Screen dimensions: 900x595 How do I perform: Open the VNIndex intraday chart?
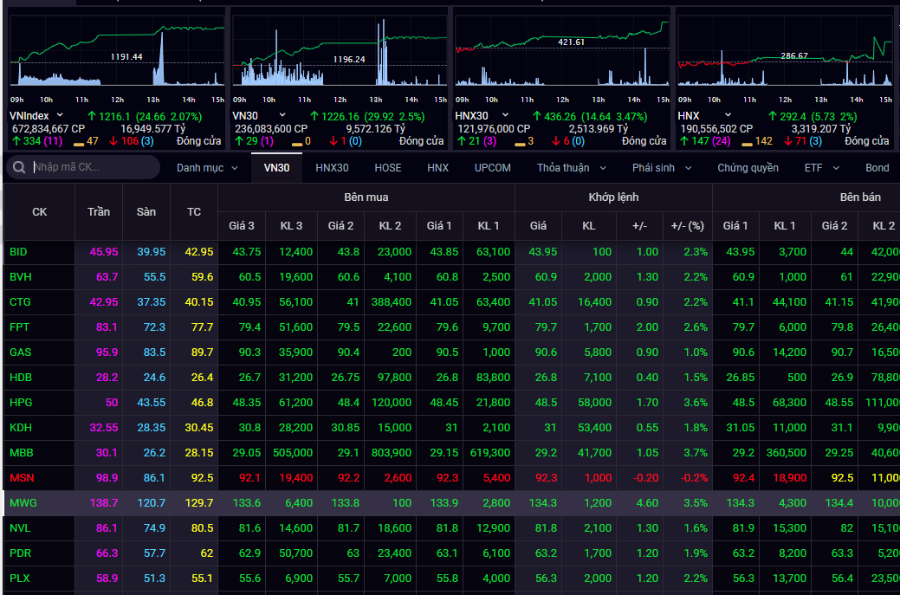[x=115, y=50]
